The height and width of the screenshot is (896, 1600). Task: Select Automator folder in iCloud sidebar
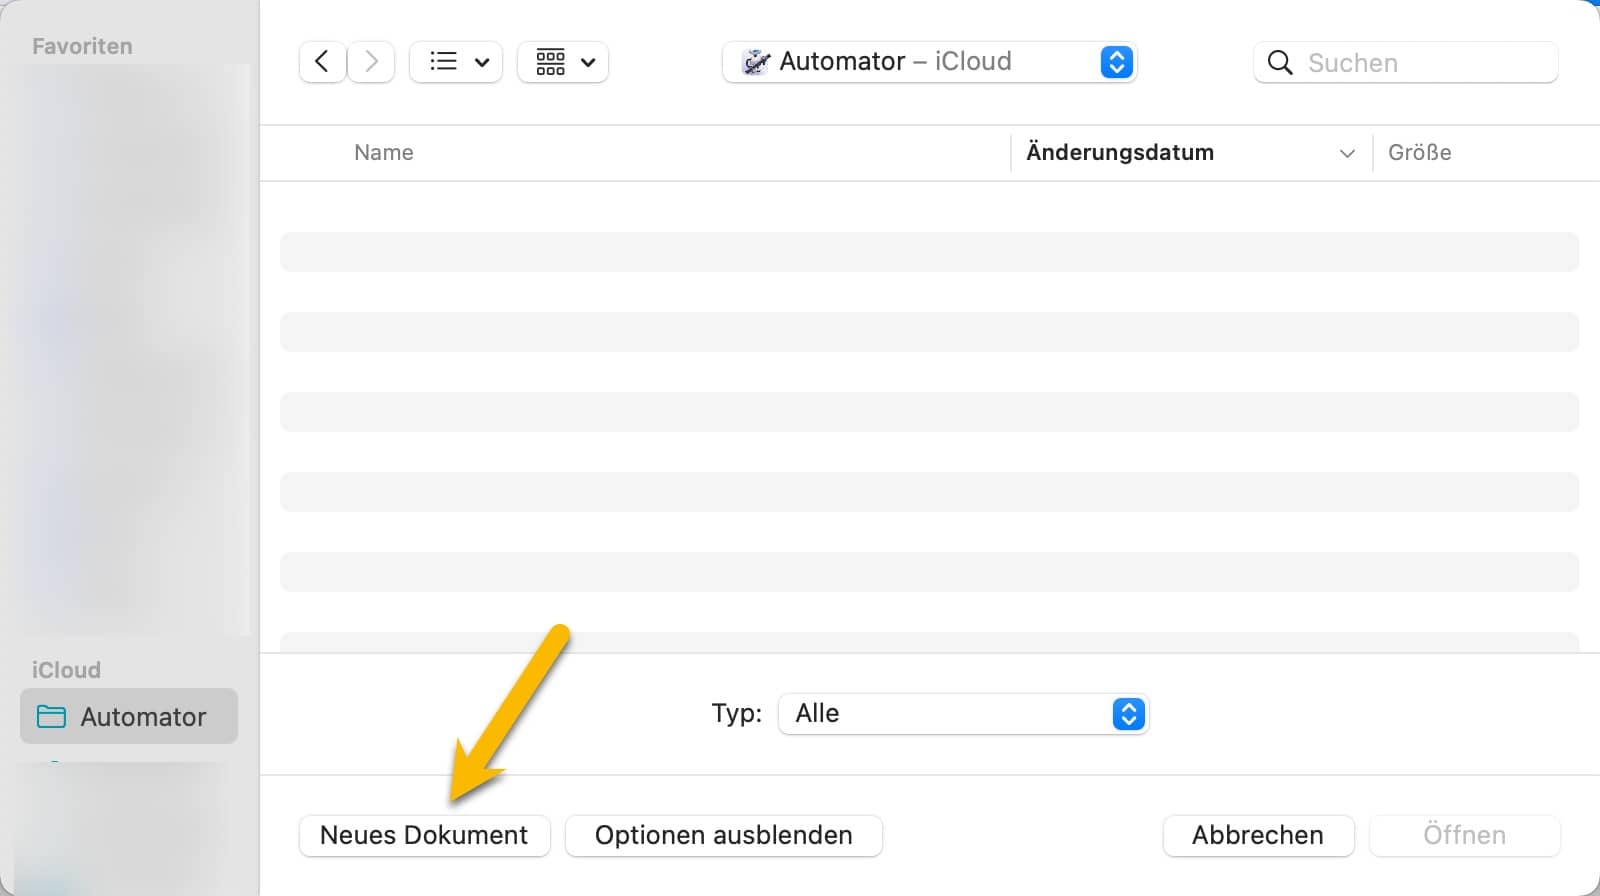pyautogui.click(x=129, y=716)
